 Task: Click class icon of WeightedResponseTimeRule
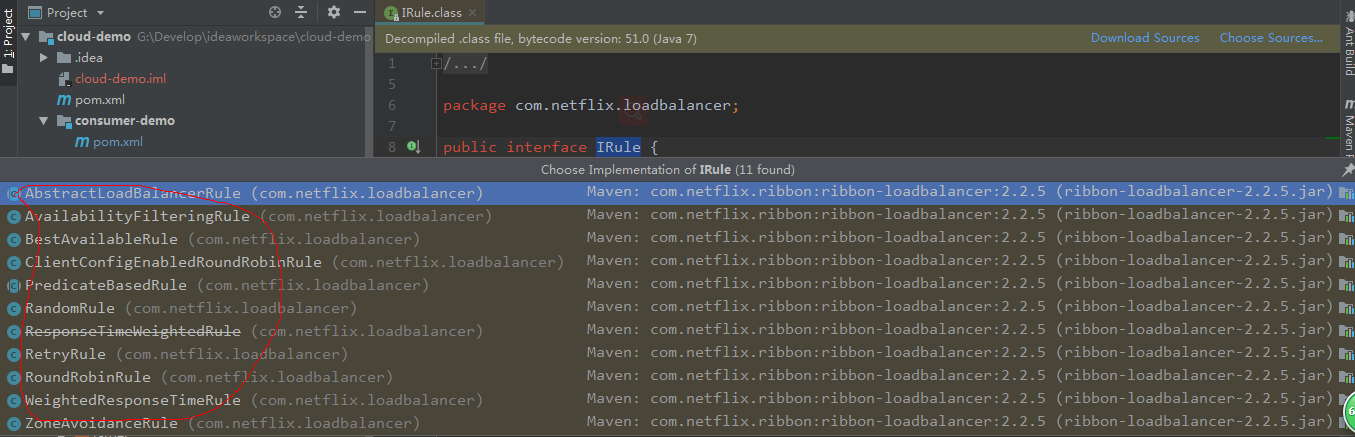coord(14,400)
